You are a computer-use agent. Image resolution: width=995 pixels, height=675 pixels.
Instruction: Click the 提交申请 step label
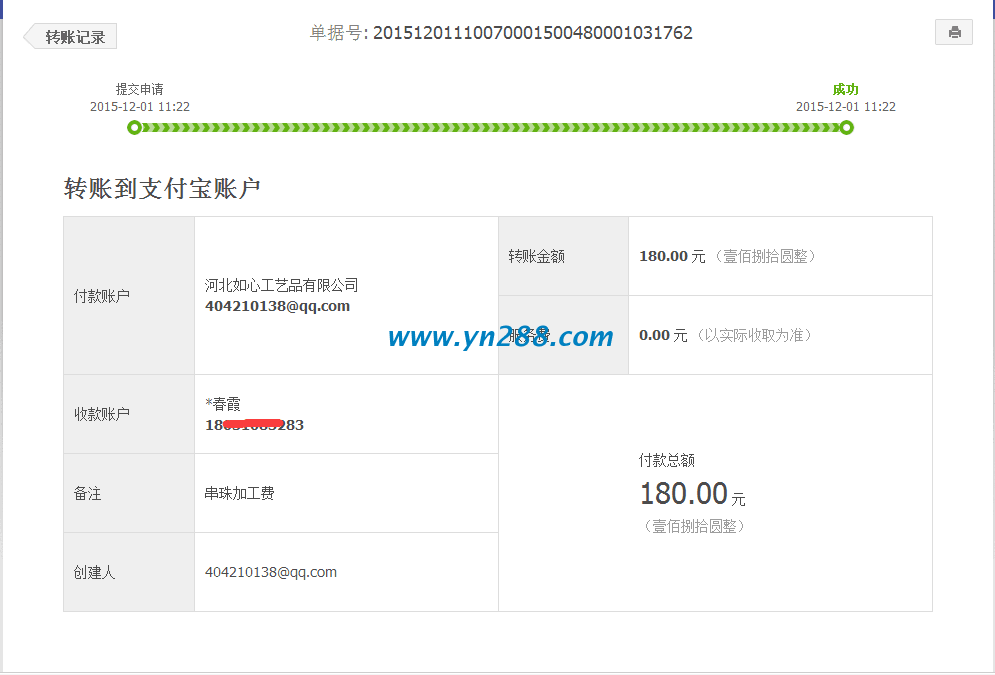point(139,89)
